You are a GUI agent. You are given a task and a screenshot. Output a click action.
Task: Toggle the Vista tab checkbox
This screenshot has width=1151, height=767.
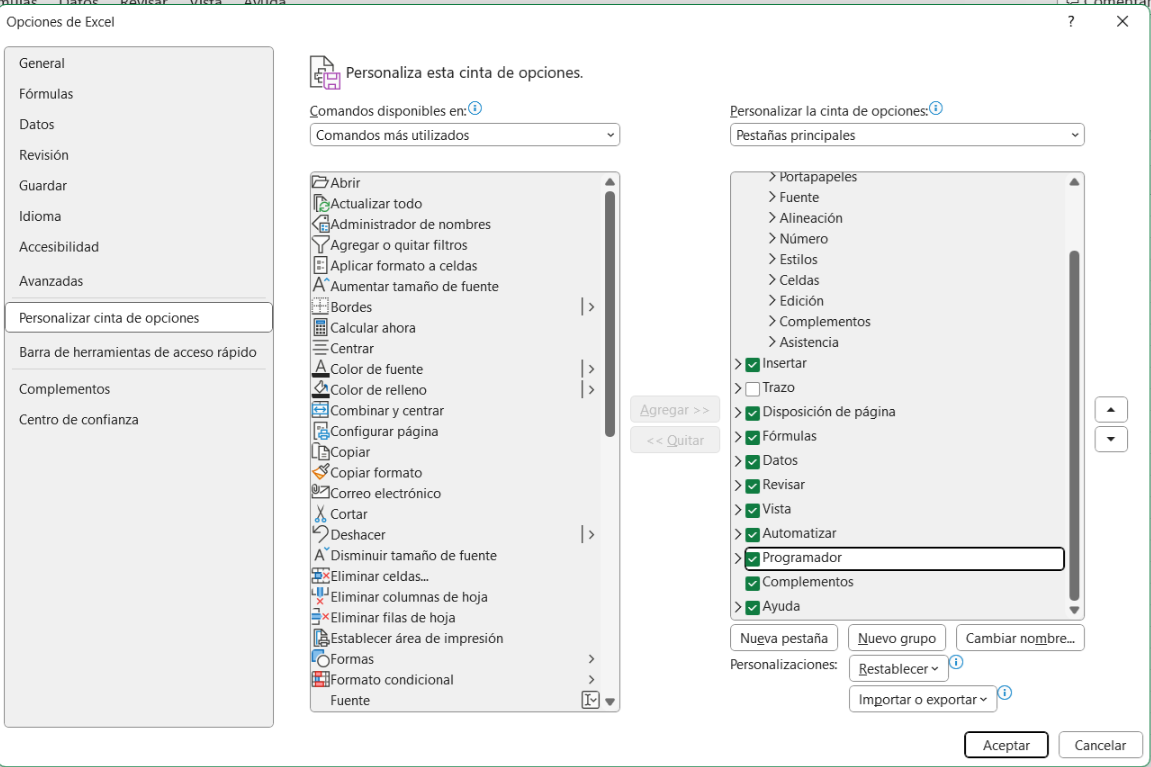tap(752, 509)
